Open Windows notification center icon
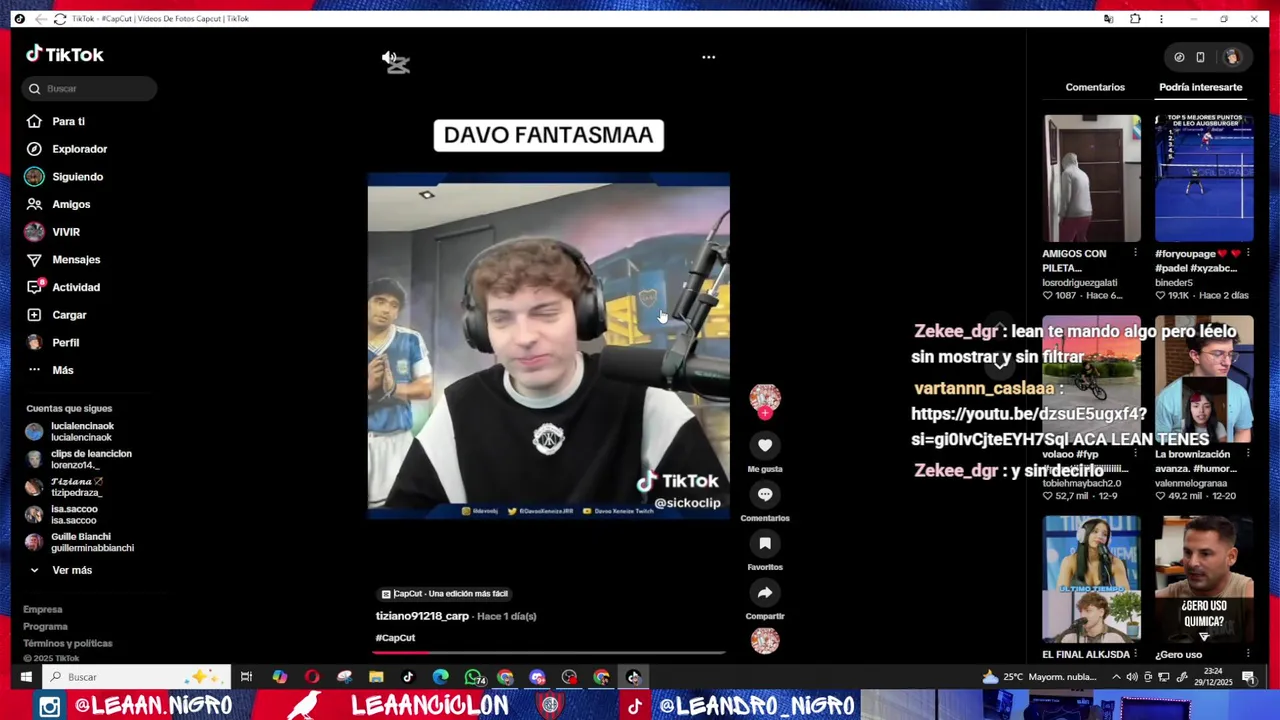 click(x=1249, y=677)
